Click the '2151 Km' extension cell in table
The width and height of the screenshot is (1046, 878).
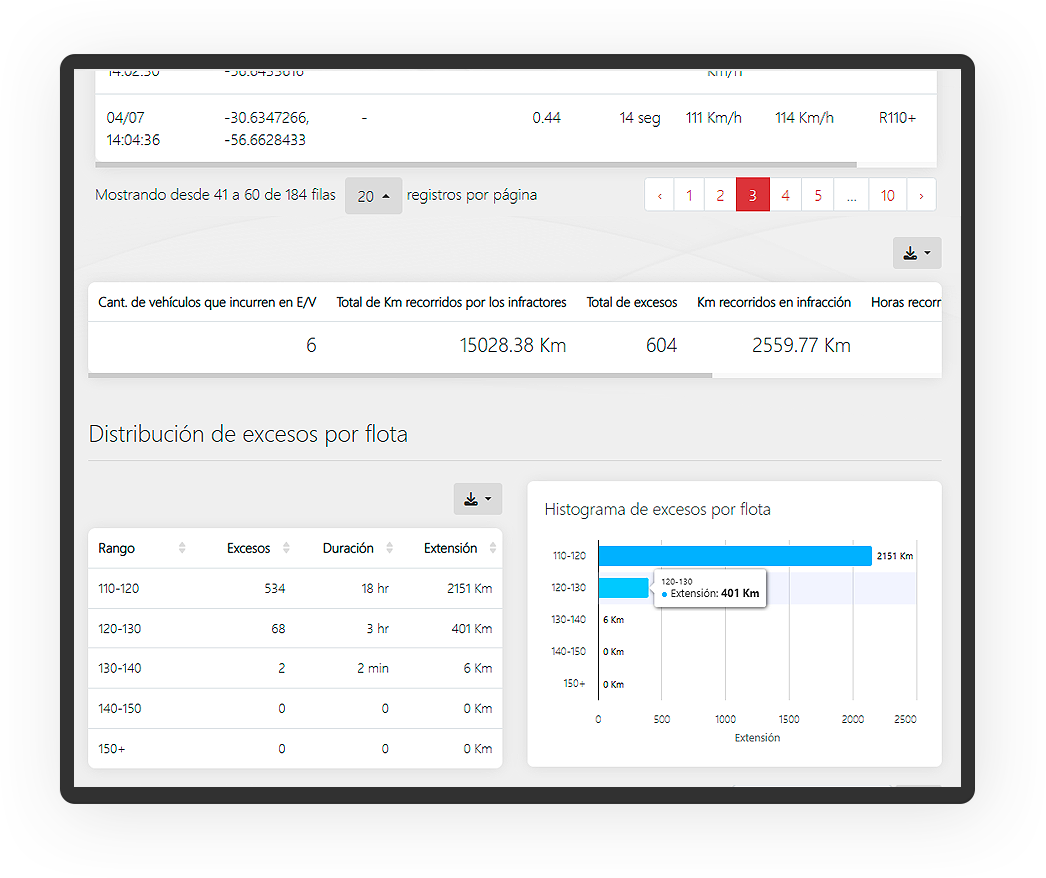coord(470,588)
